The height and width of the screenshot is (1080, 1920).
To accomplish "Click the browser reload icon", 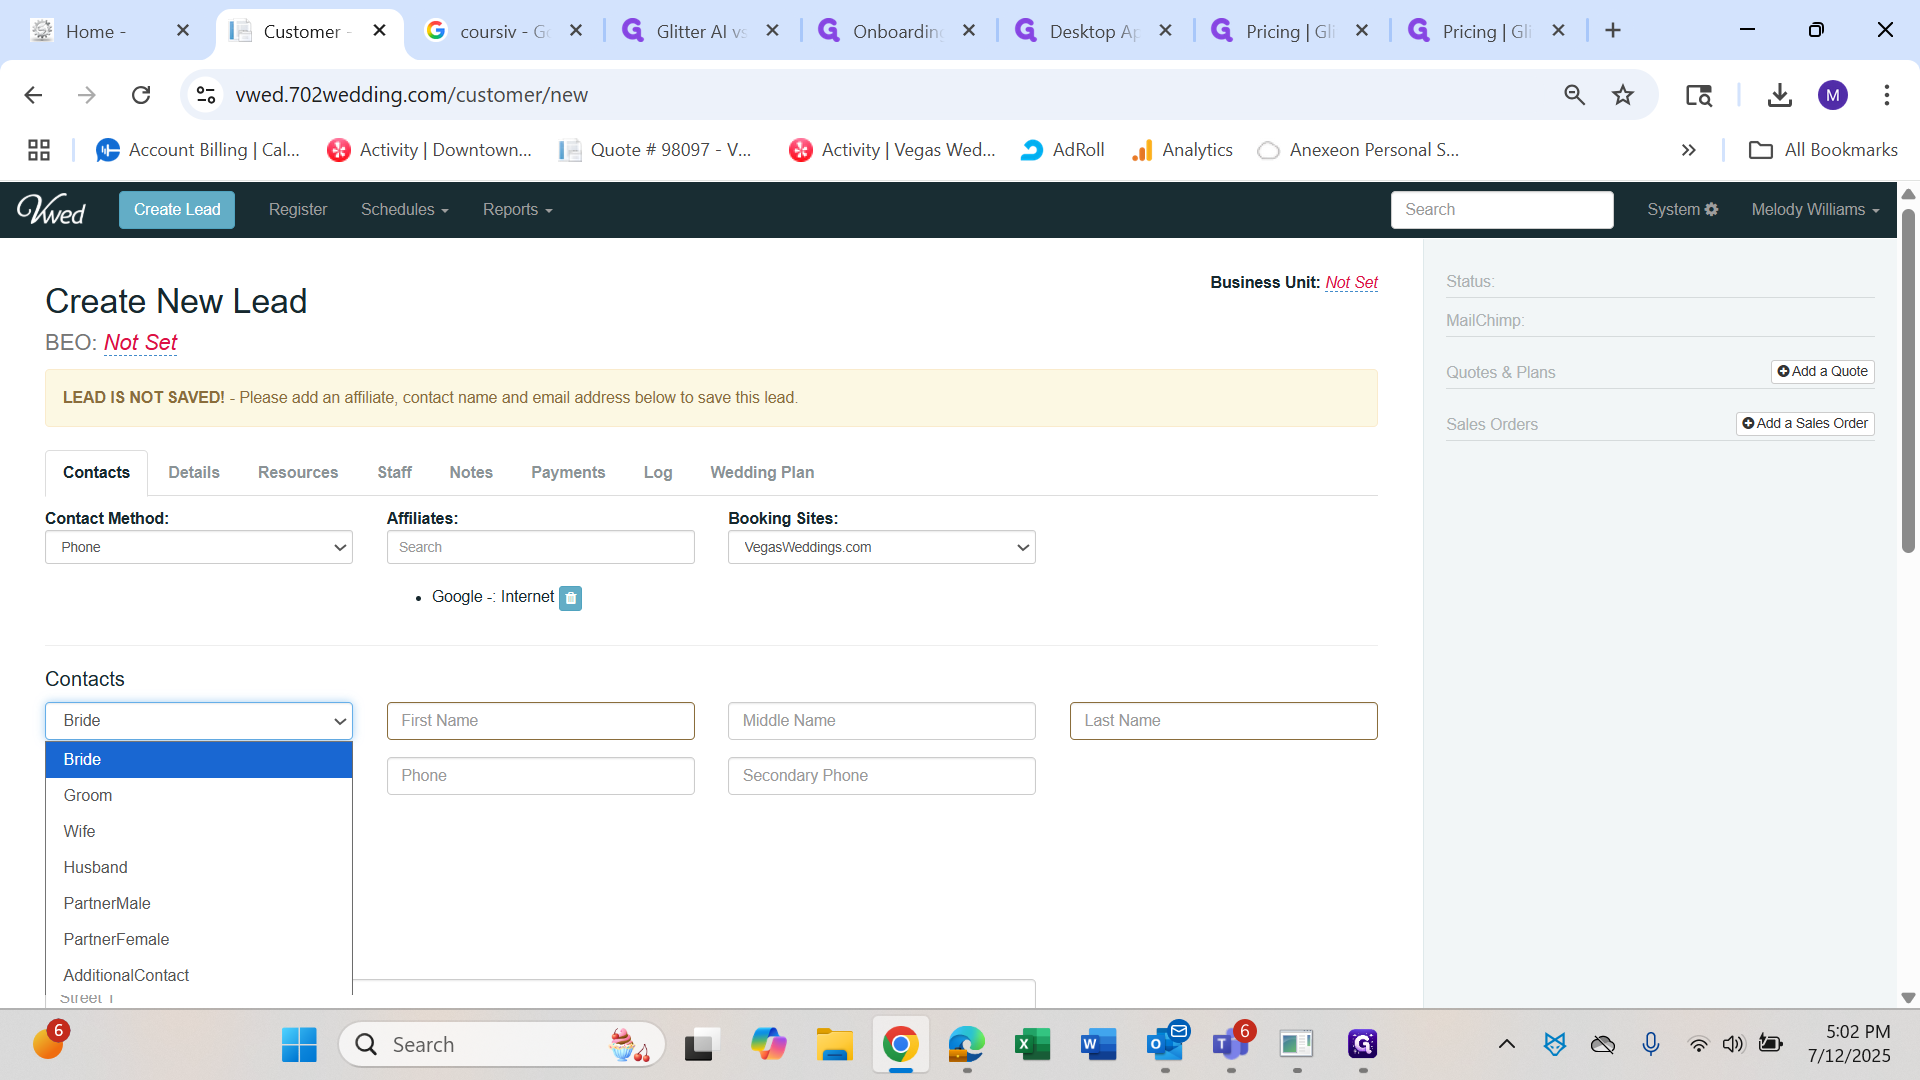I will (141, 95).
